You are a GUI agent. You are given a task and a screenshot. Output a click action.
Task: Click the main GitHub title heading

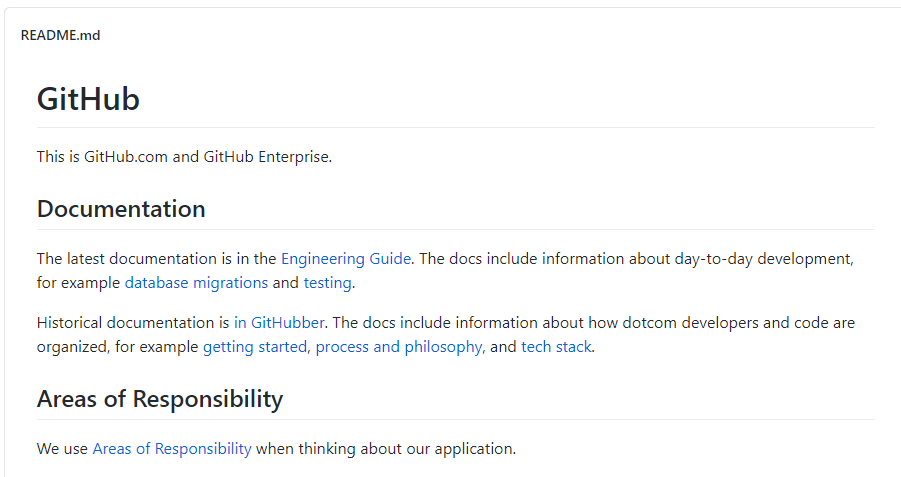click(88, 99)
